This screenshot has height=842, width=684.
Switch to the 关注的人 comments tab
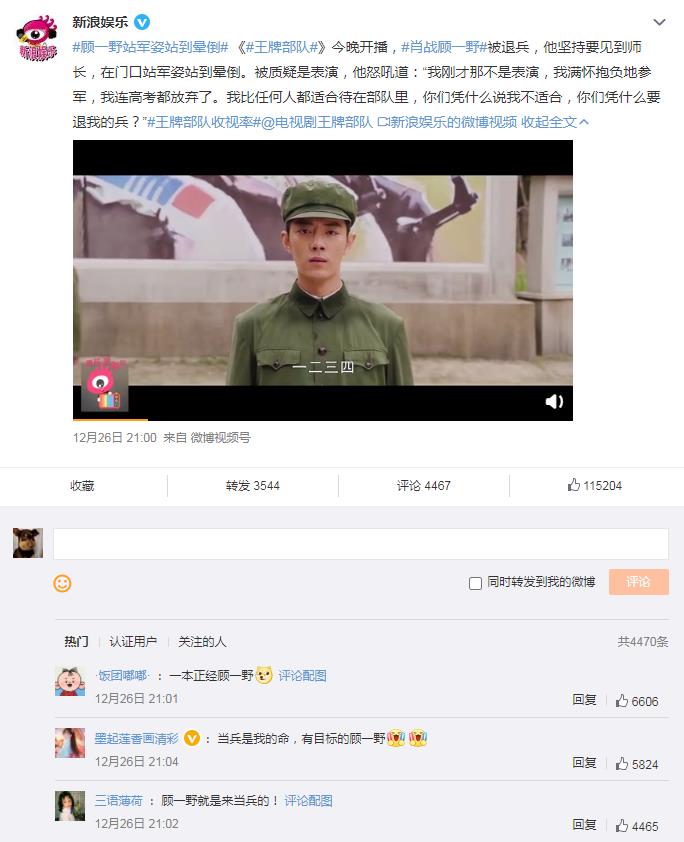[x=202, y=641]
